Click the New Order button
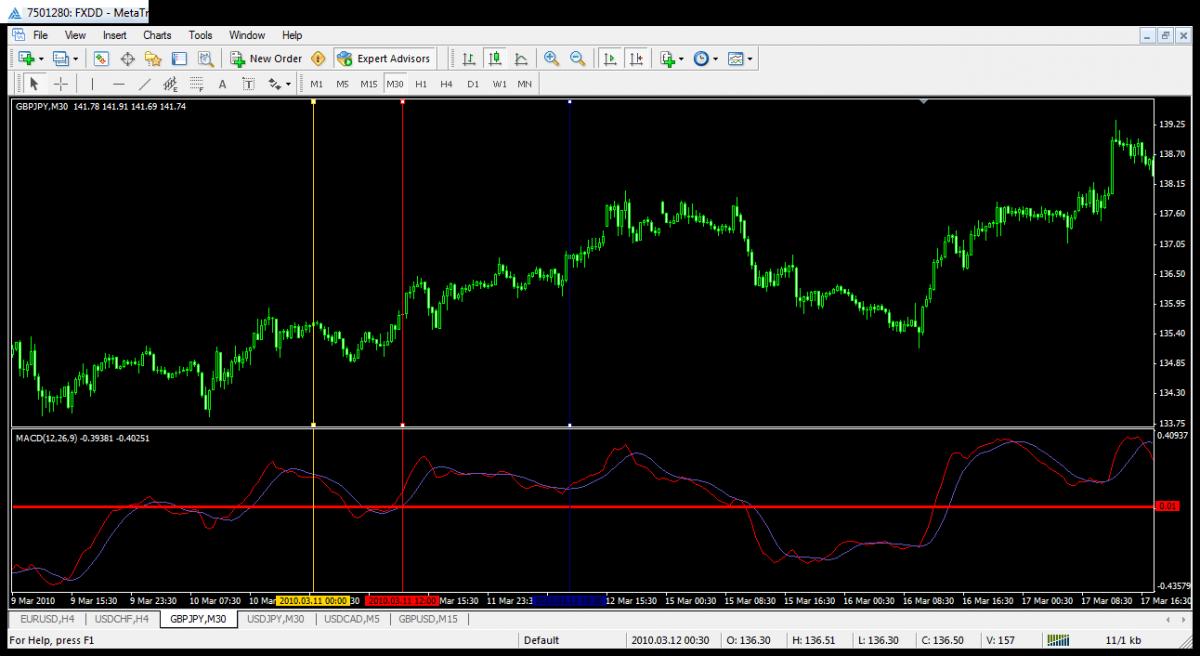 click(265, 59)
